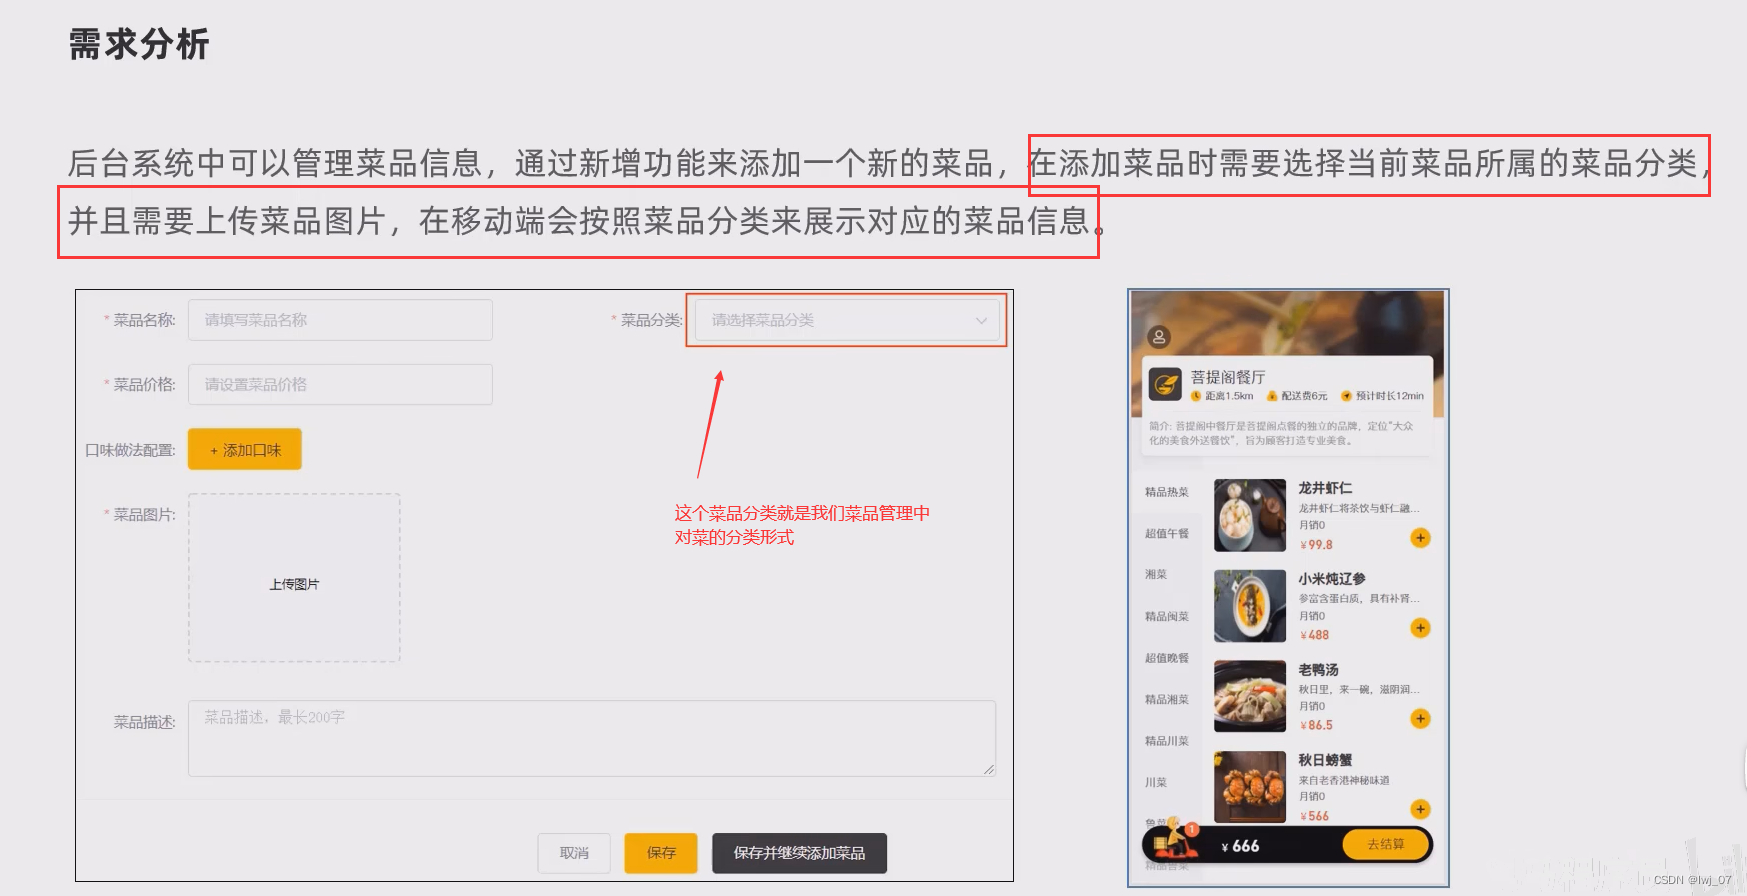Open the 龙井虾仁 dish photo

coord(1250,516)
